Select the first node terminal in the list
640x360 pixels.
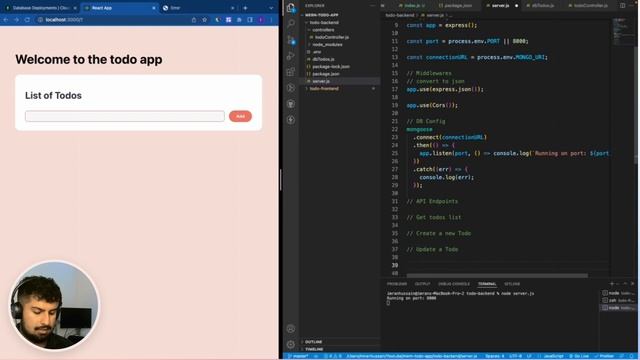point(618,293)
